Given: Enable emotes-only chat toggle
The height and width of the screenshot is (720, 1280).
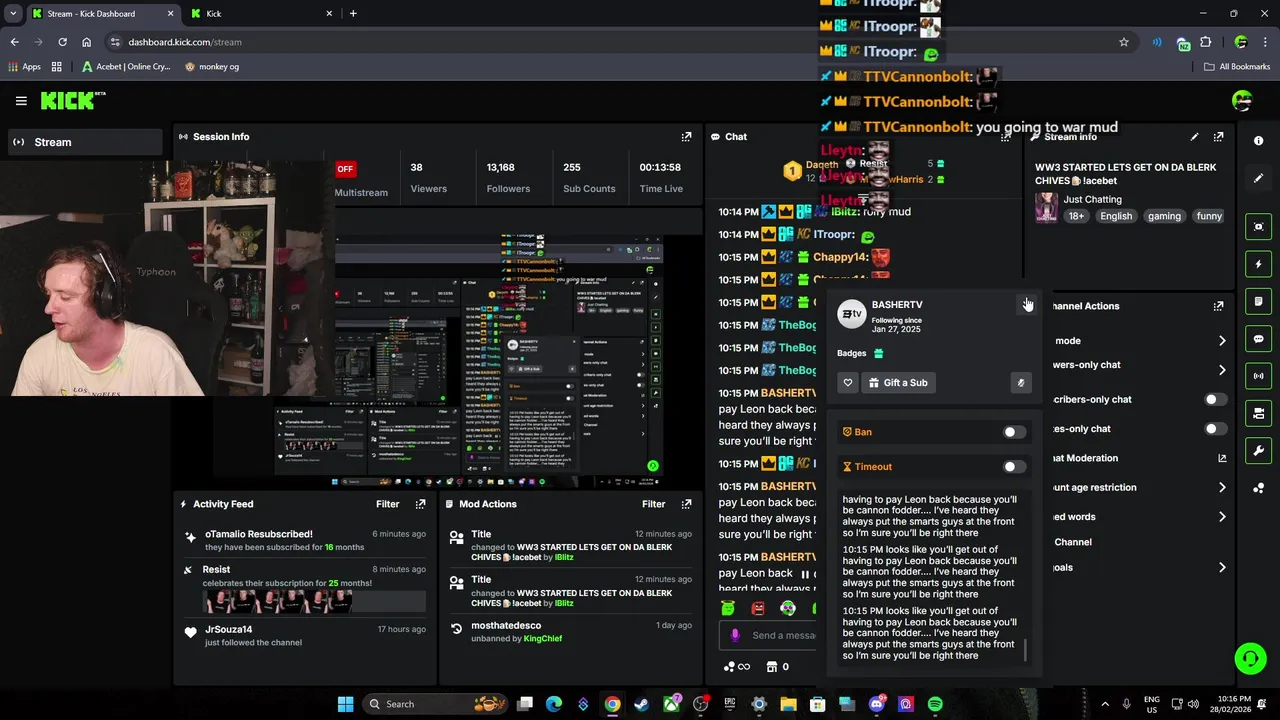Looking at the screenshot, I should coord(1215,429).
